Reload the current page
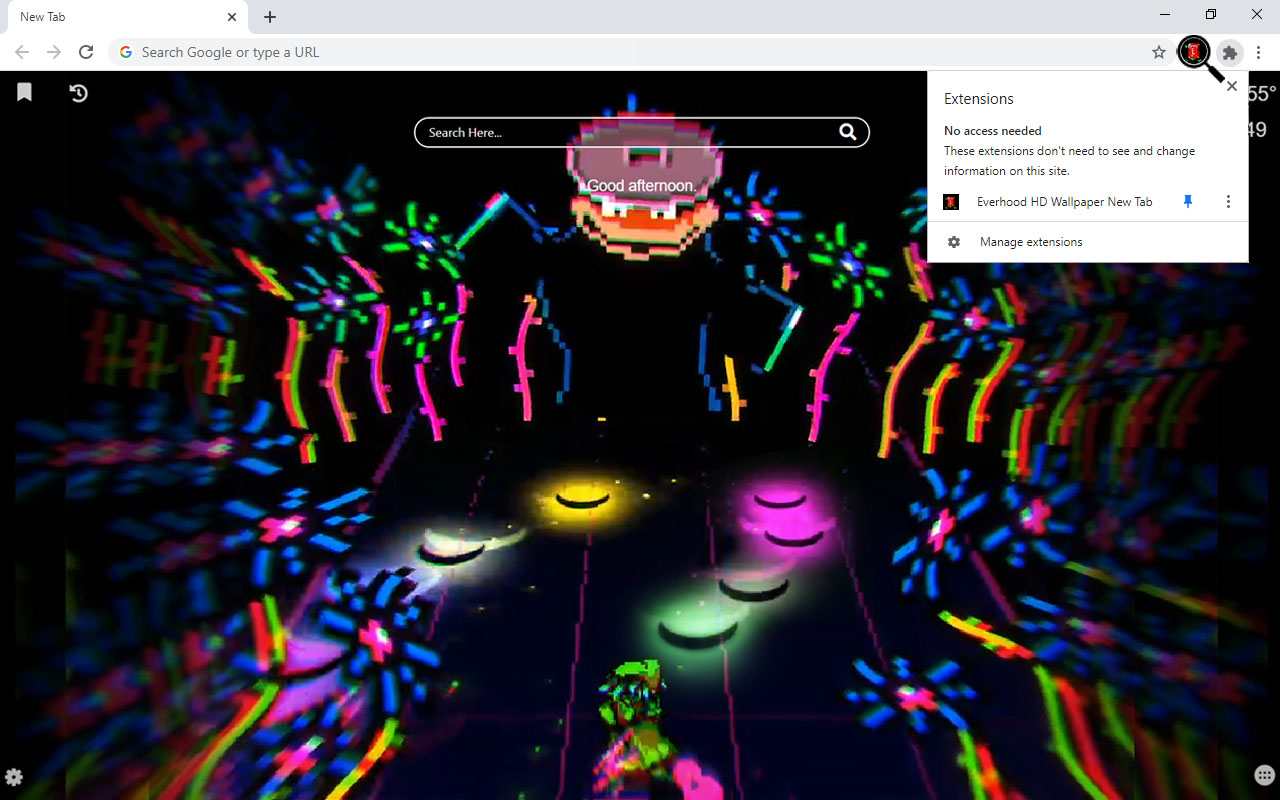Image resolution: width=1280 pixels, height=800 pixels. [86, 52]
